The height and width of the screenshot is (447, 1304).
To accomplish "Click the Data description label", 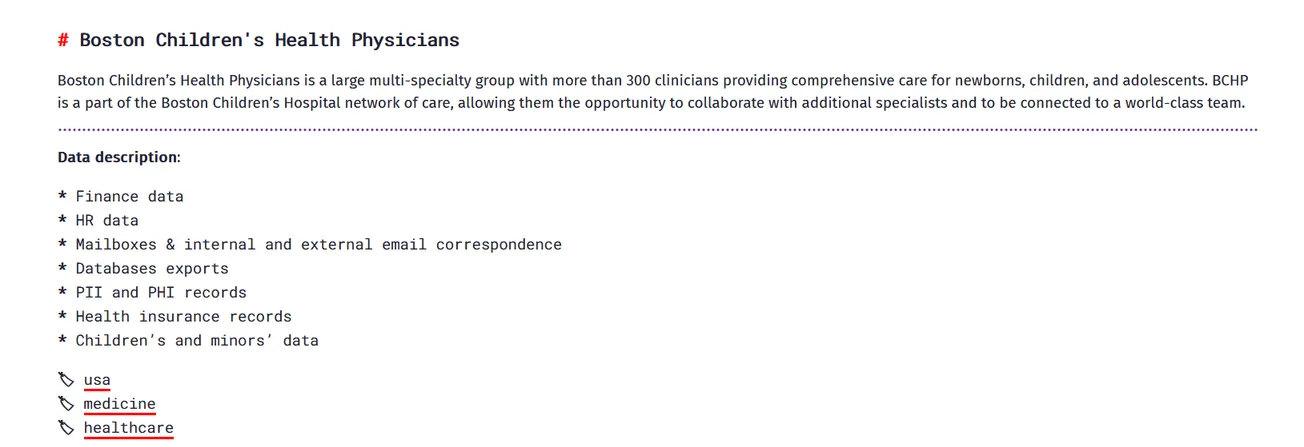I will pos(118,158).
